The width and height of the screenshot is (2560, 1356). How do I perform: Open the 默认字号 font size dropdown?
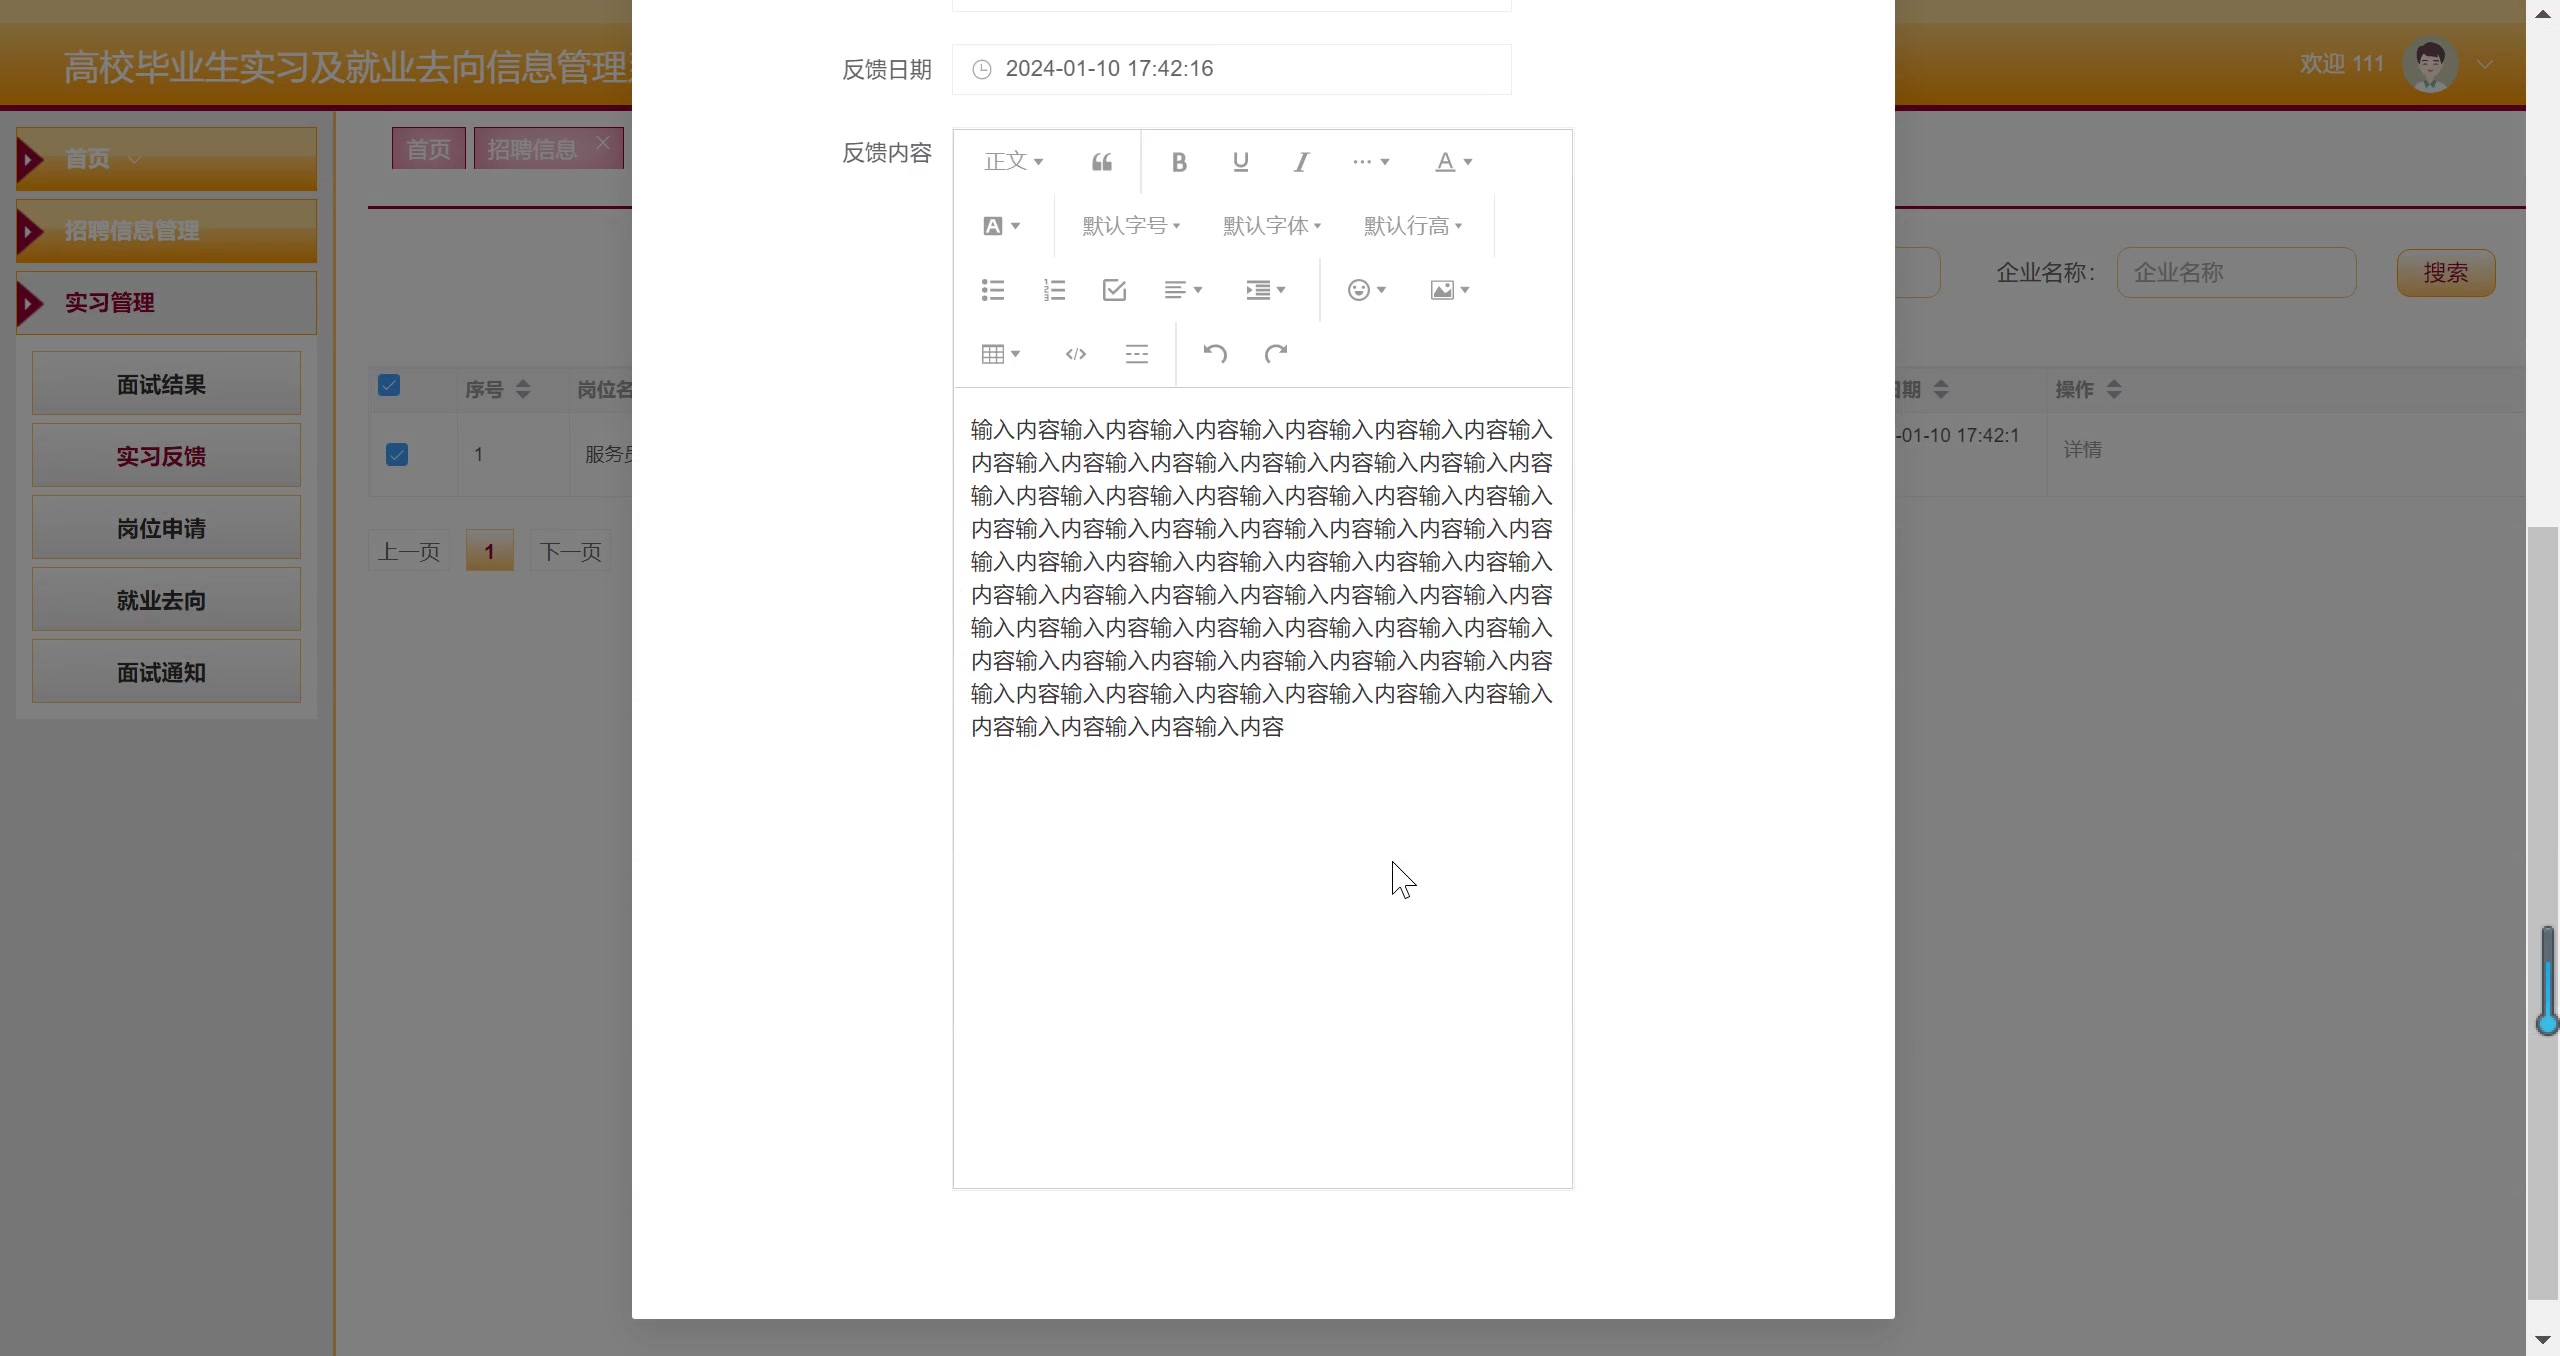pyautogui.click(x=1131, y=226)
